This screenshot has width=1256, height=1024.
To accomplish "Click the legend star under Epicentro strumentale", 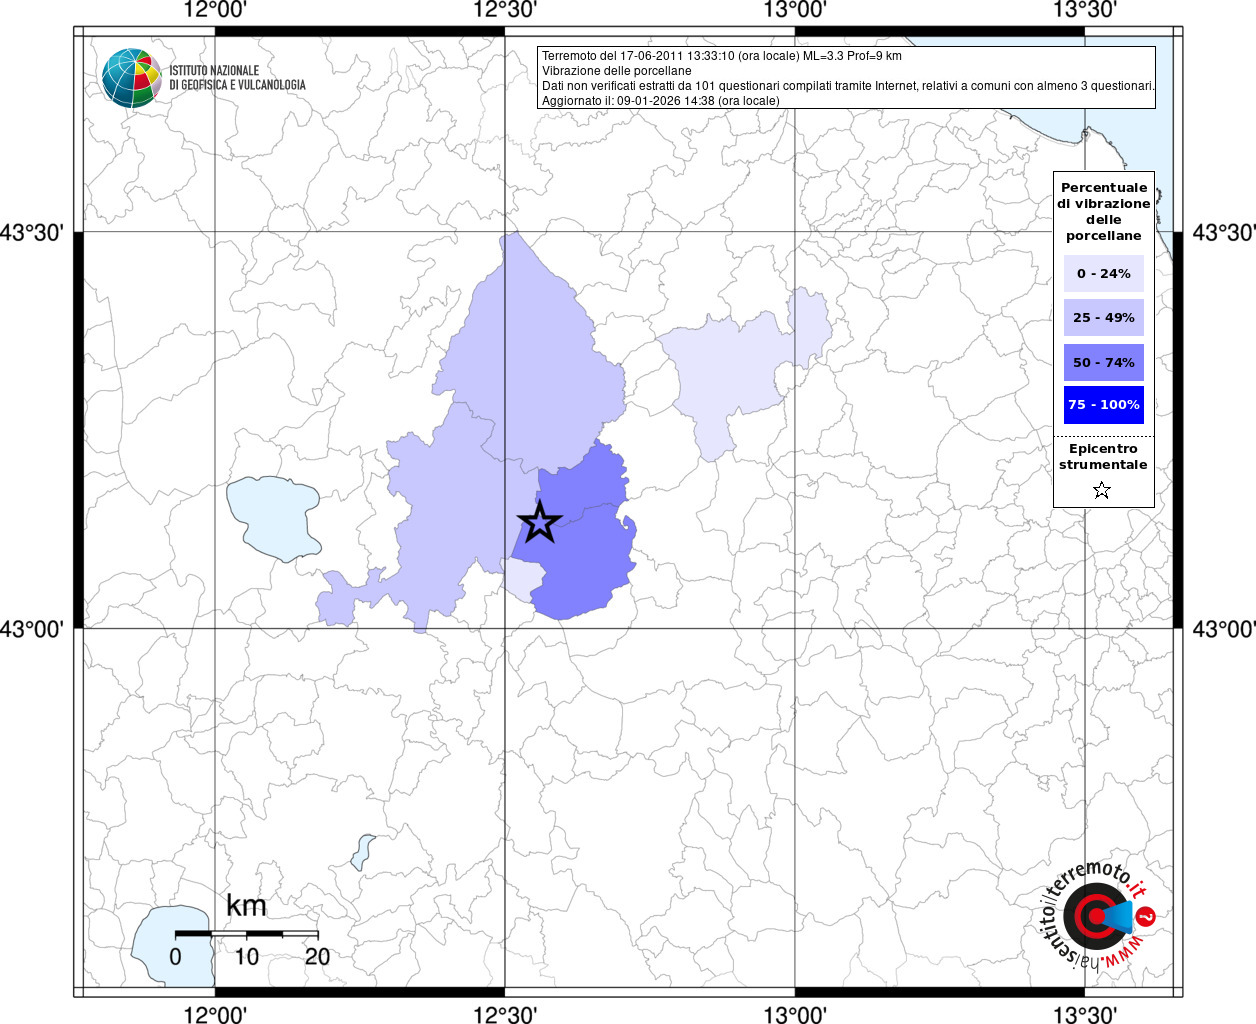I will (1102, 490).
